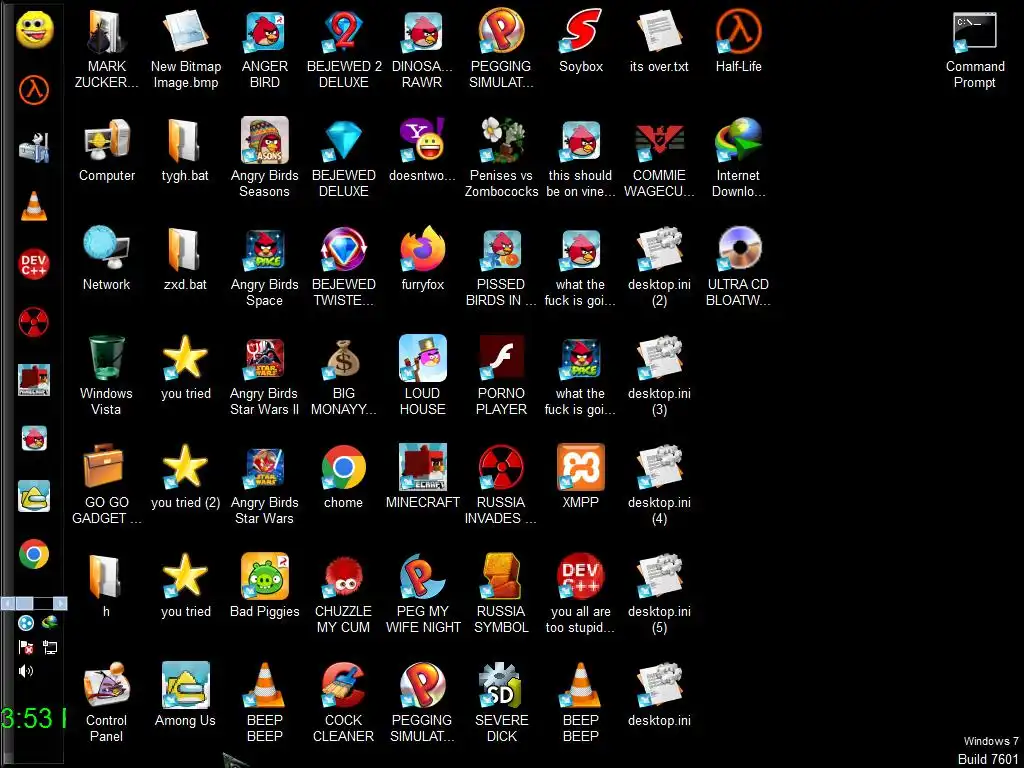Image resolution: width=1024 pixels, height=768 pixels.
Task: Select the Angry Birds Seasons shortcut
Action: click(264, 157)
